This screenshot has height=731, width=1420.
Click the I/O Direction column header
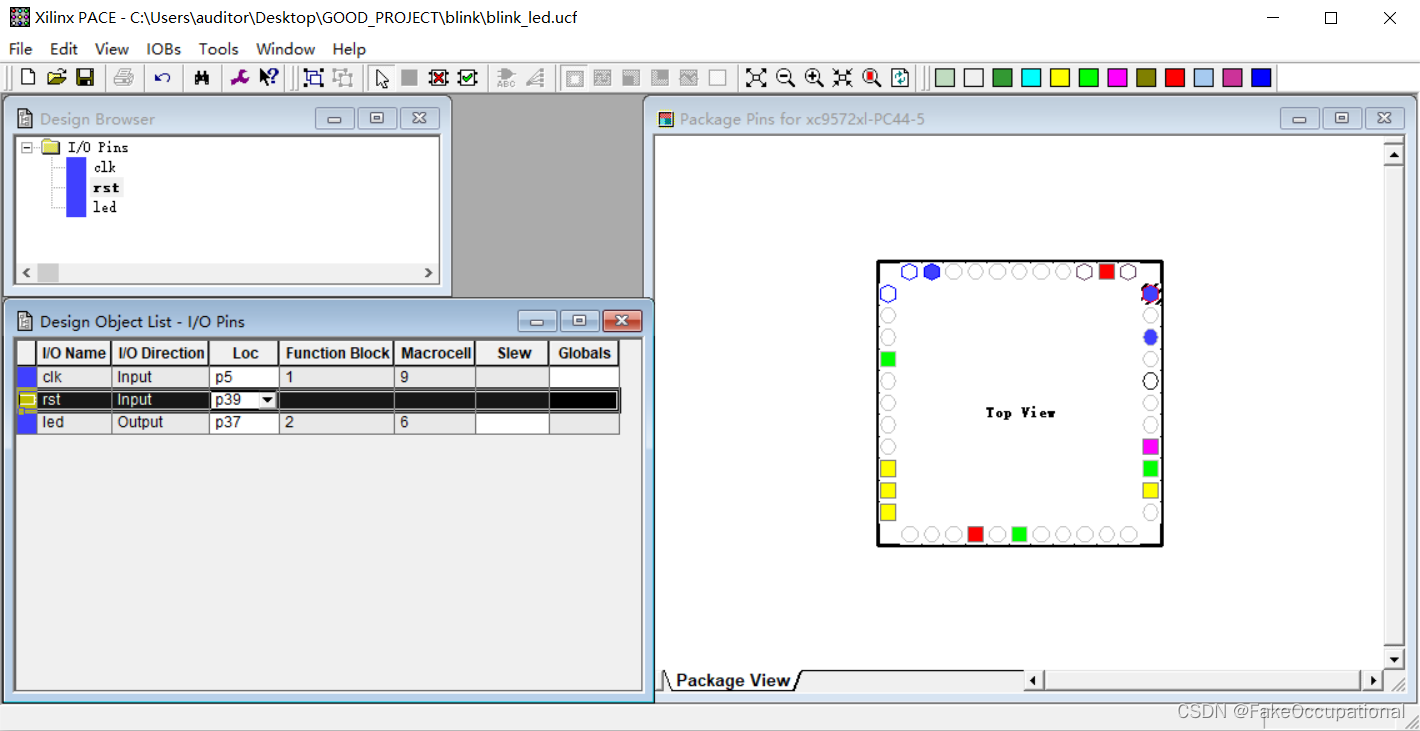(x=160, y=353)
